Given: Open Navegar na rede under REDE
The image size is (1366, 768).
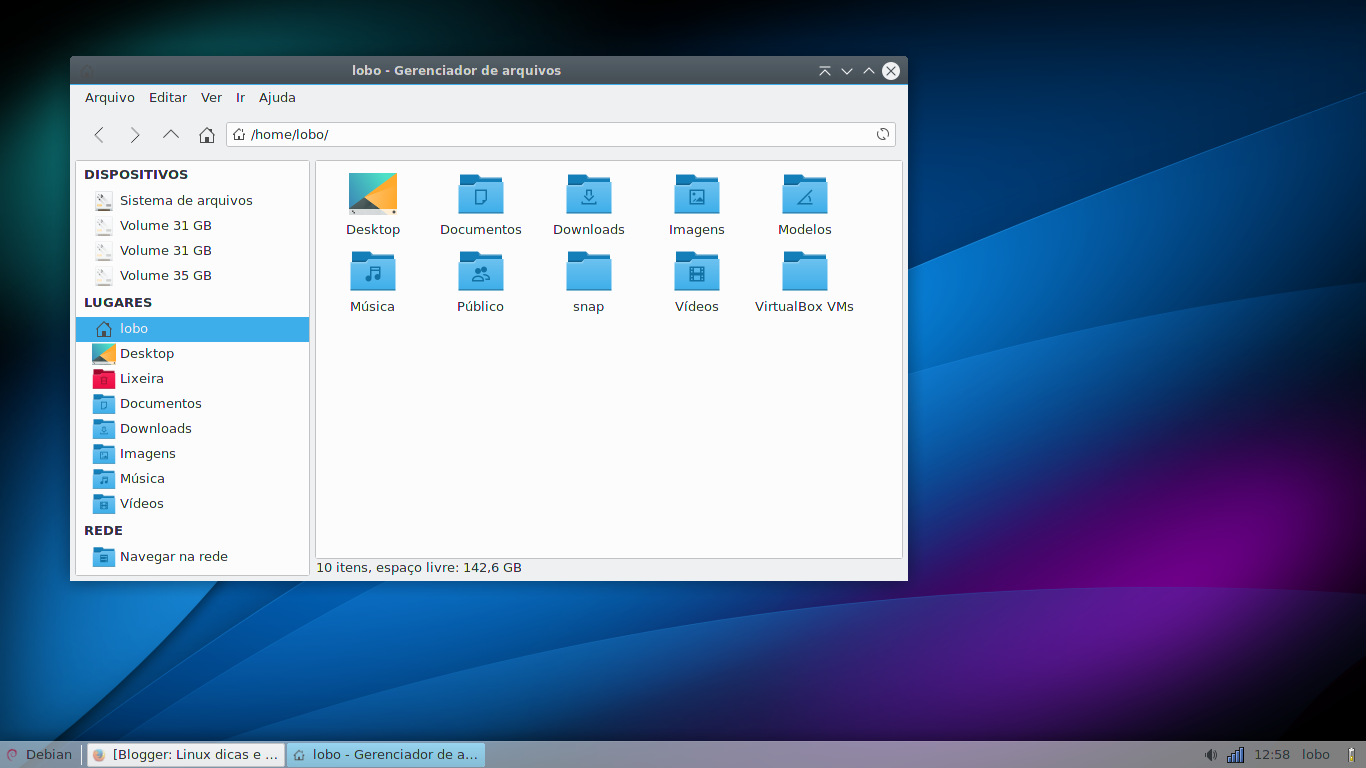Looking at the screenshot, I should (x=174, y=556).
